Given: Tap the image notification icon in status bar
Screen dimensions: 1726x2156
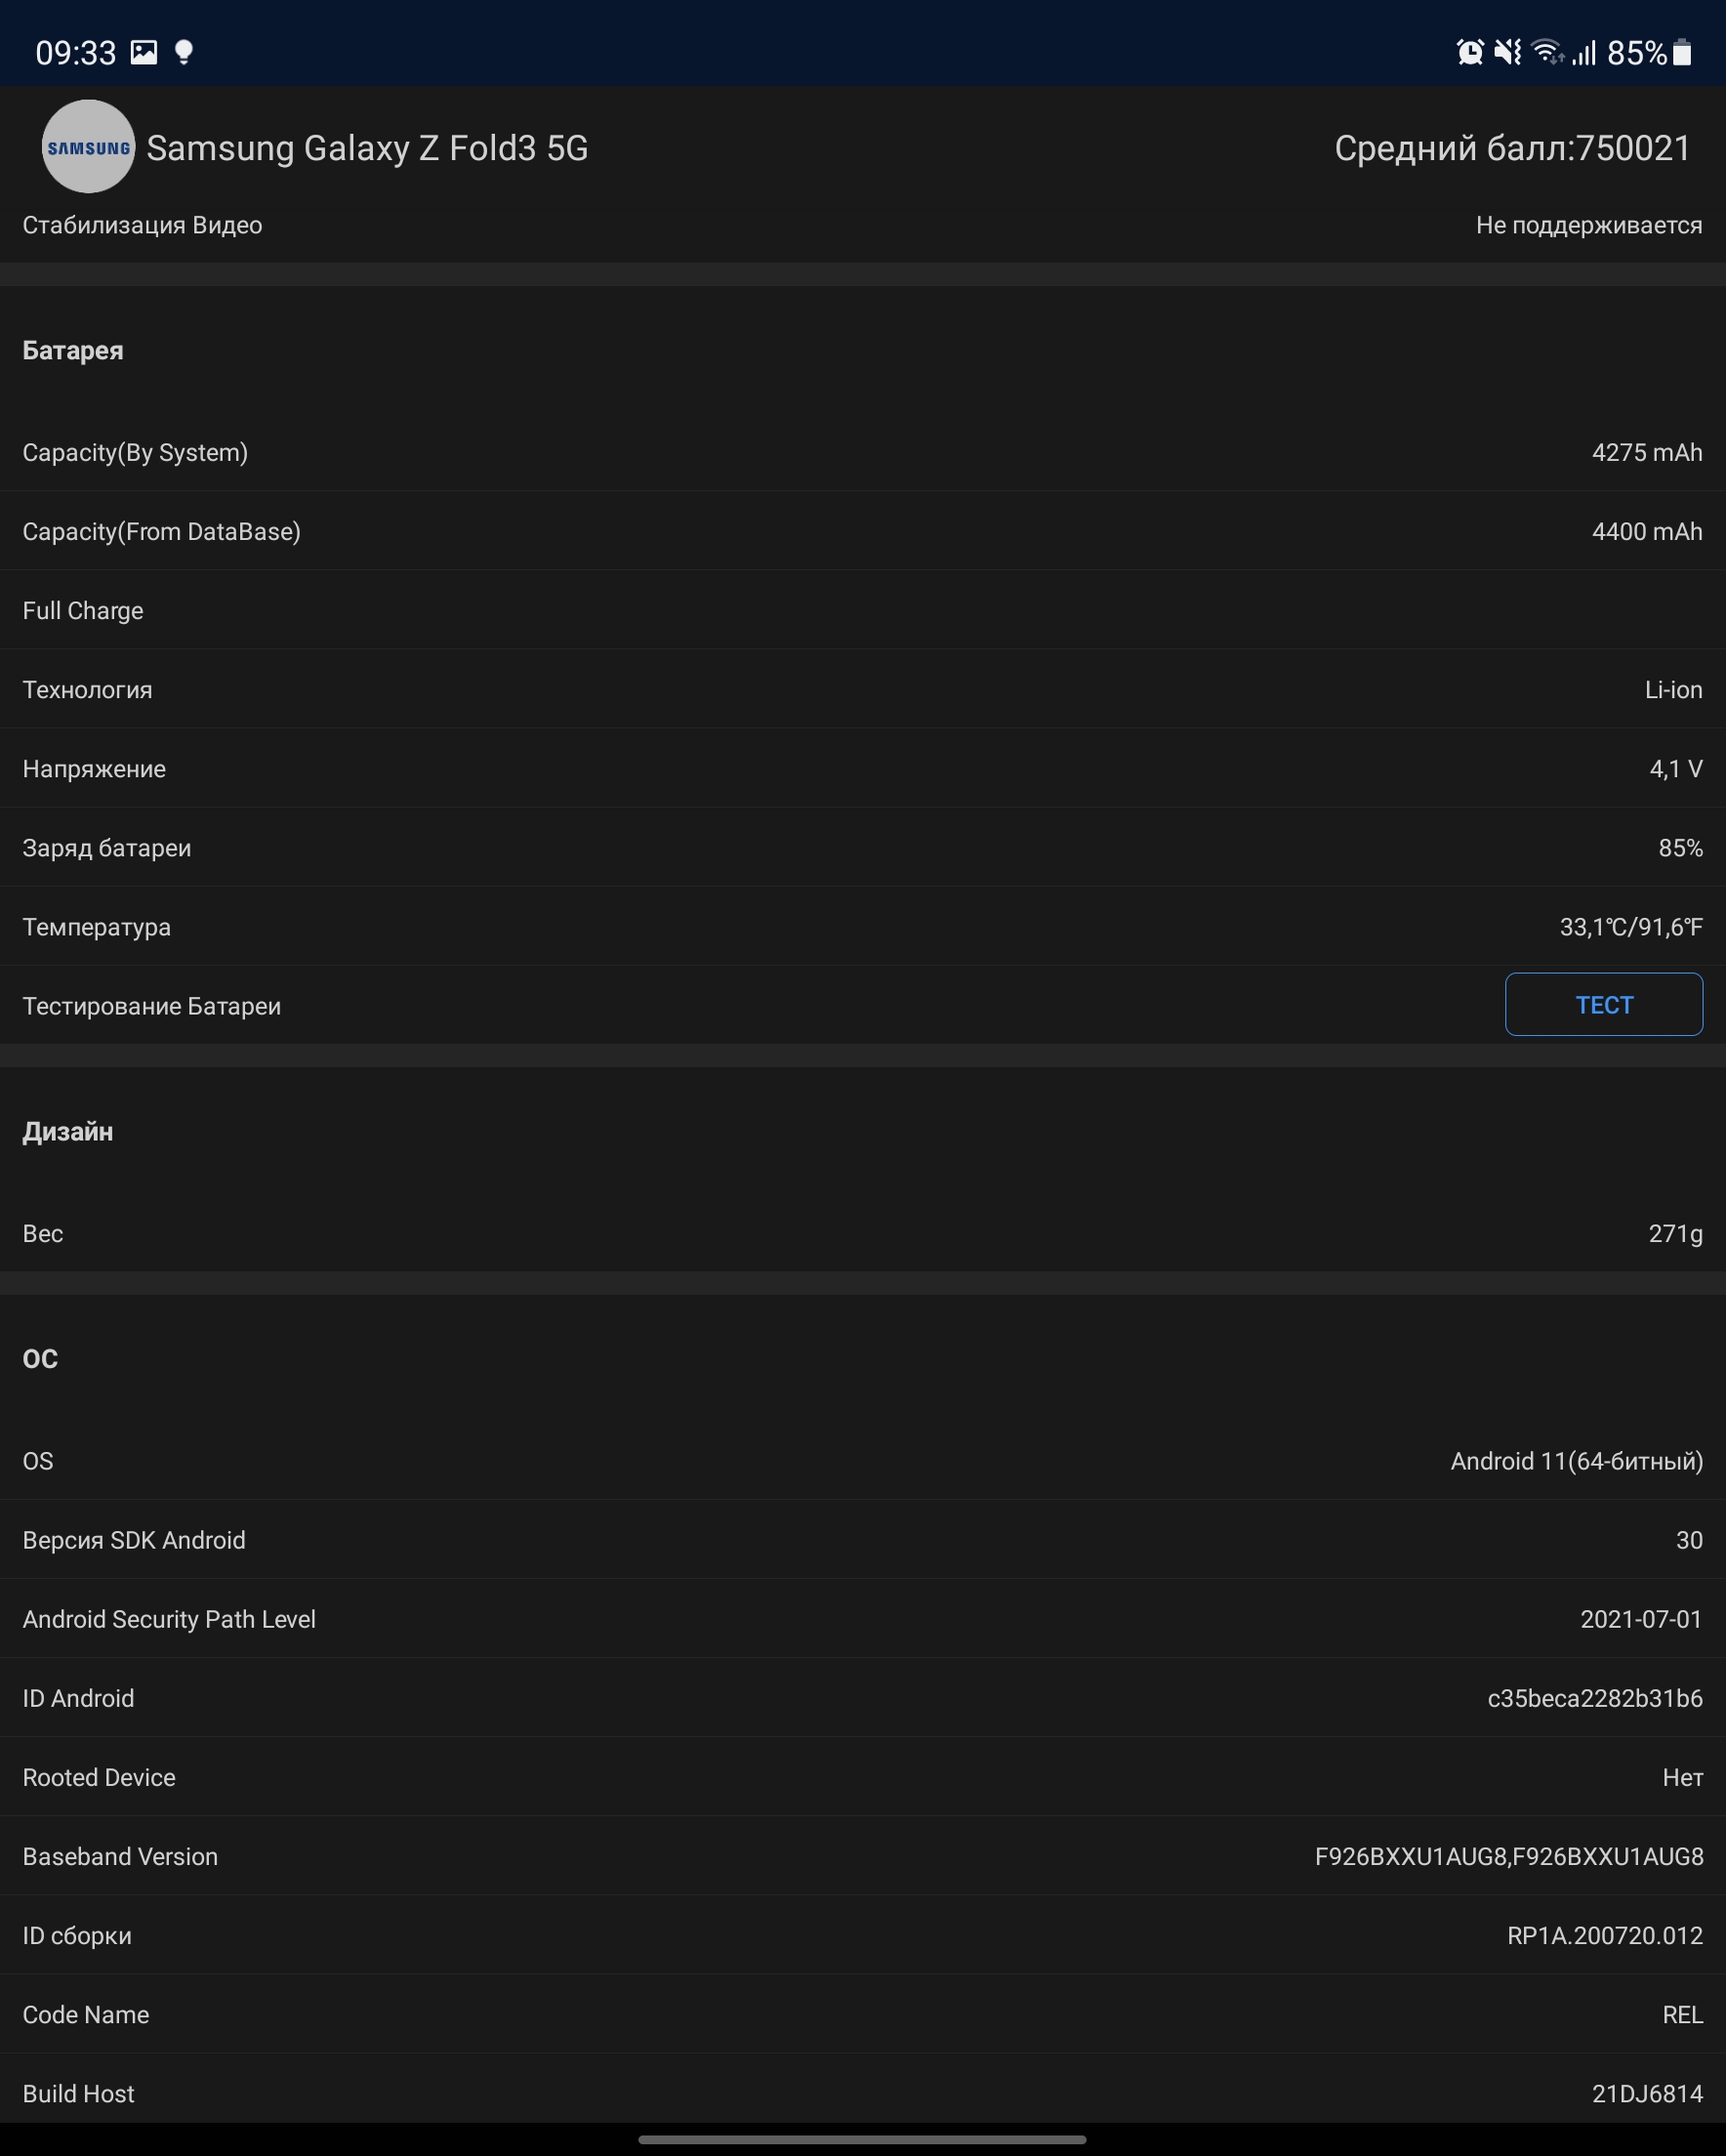Looking at the screenshot, I should pos(144,52).
